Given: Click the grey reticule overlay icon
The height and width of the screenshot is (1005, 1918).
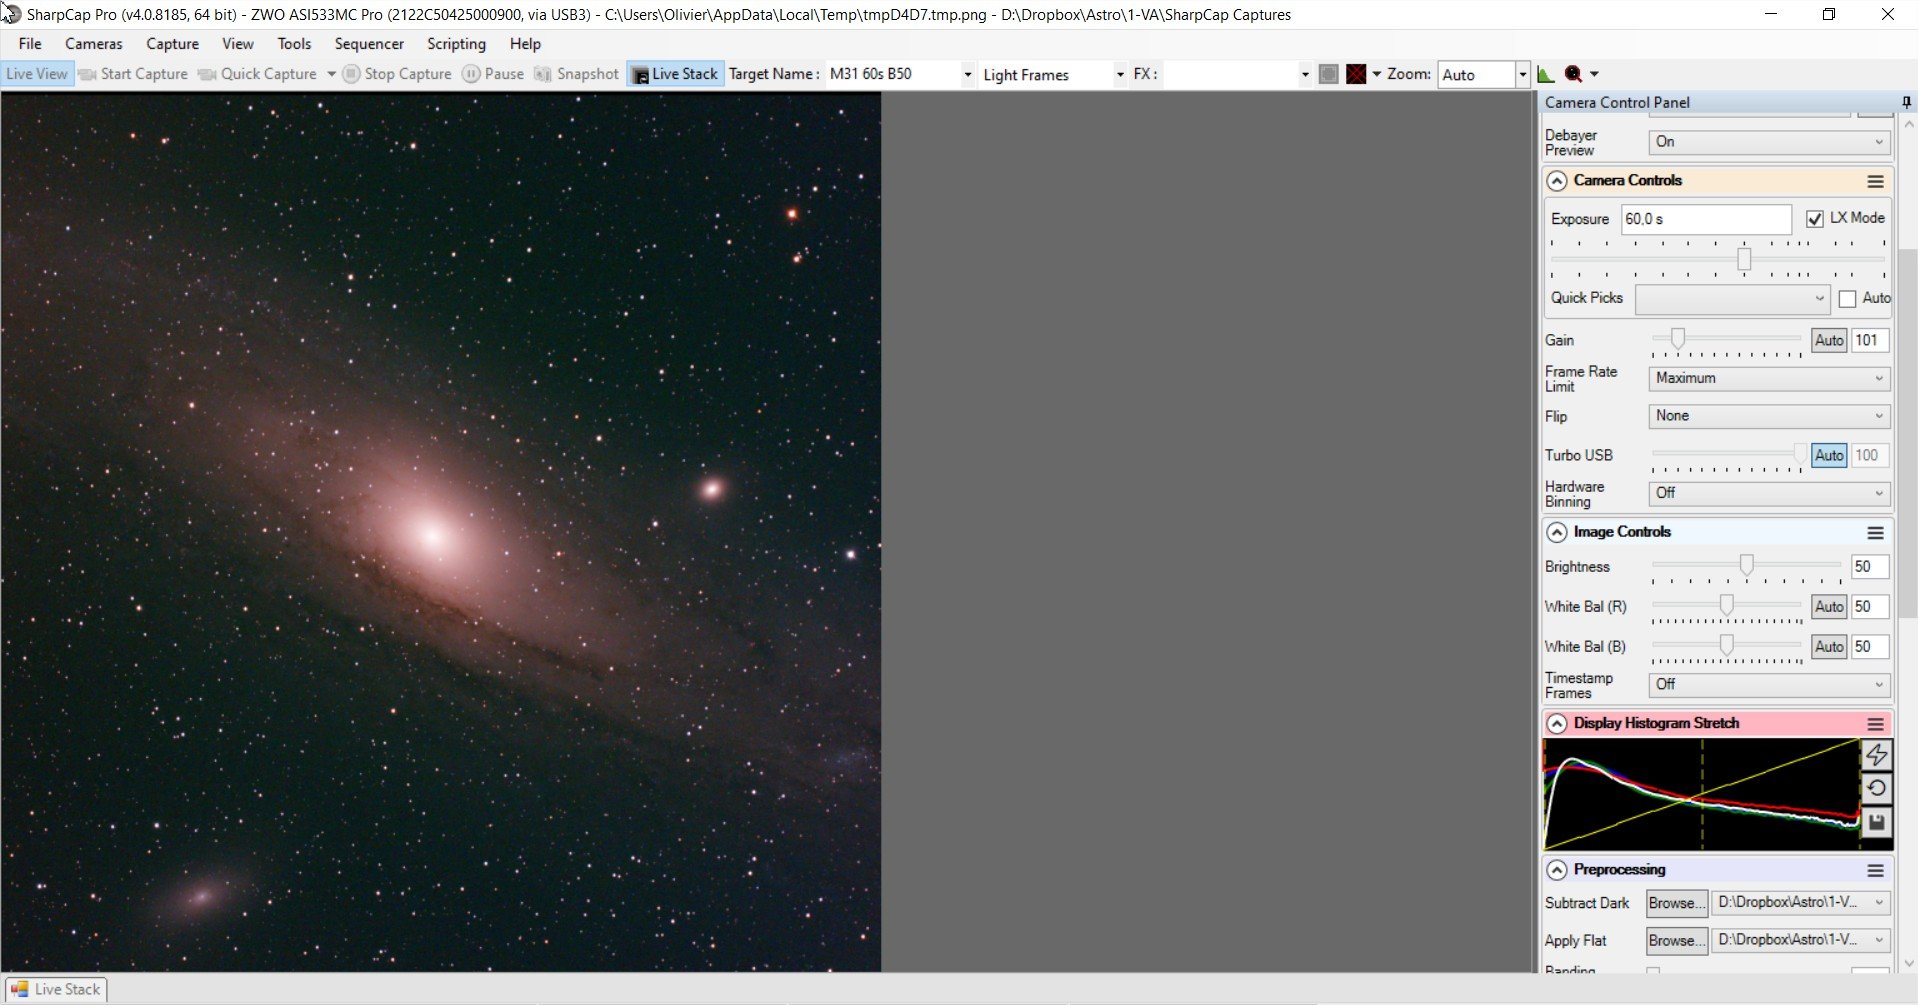Looking at the screenshot, I should tap(1328, 74).
